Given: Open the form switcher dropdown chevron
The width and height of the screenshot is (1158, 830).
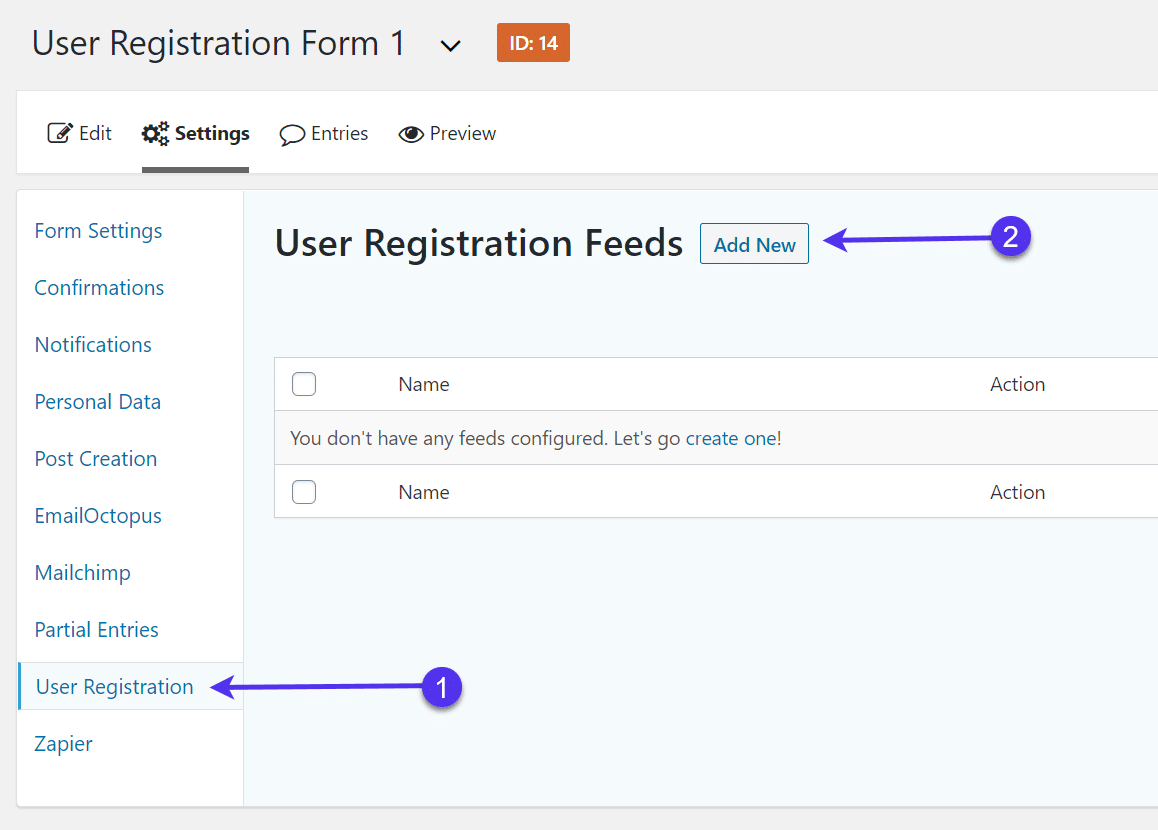Looking at the screenshot, I should (x=451, y=45).
